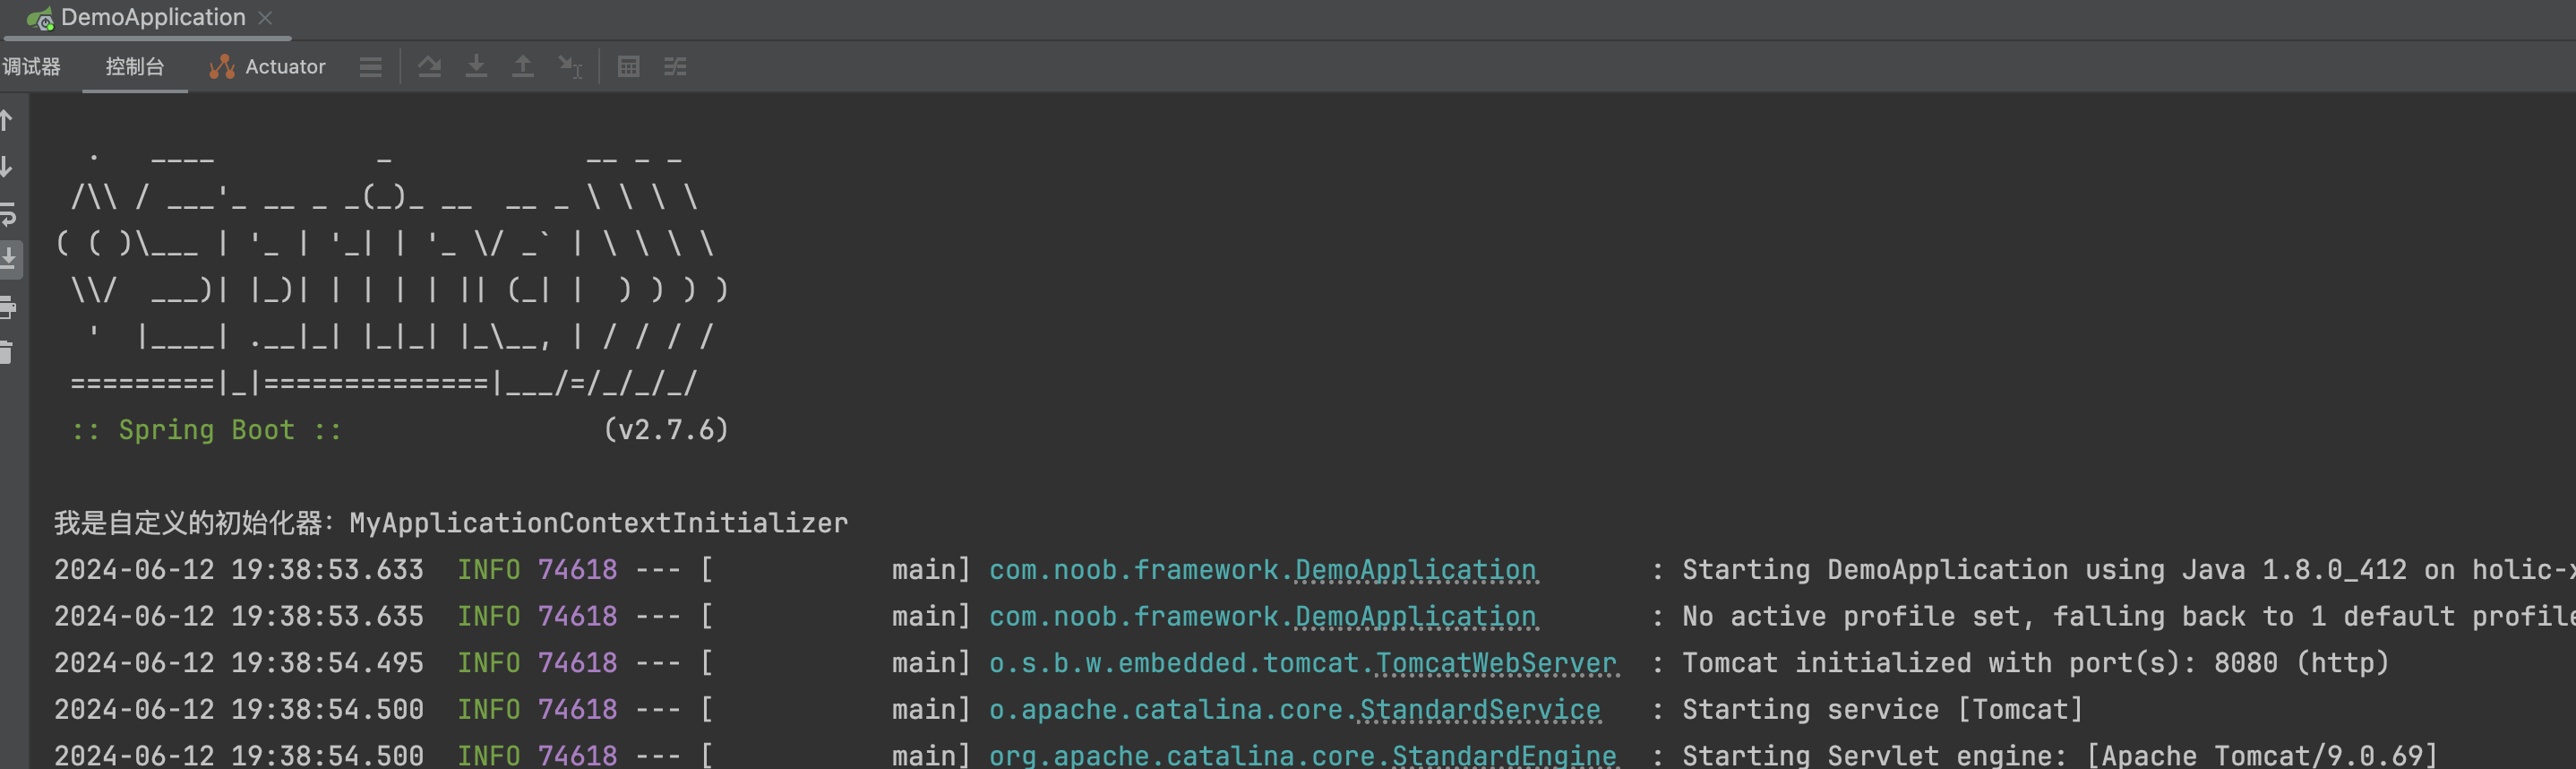
Task: Click the Step Over debugger icon
Action: coord(430,67)
